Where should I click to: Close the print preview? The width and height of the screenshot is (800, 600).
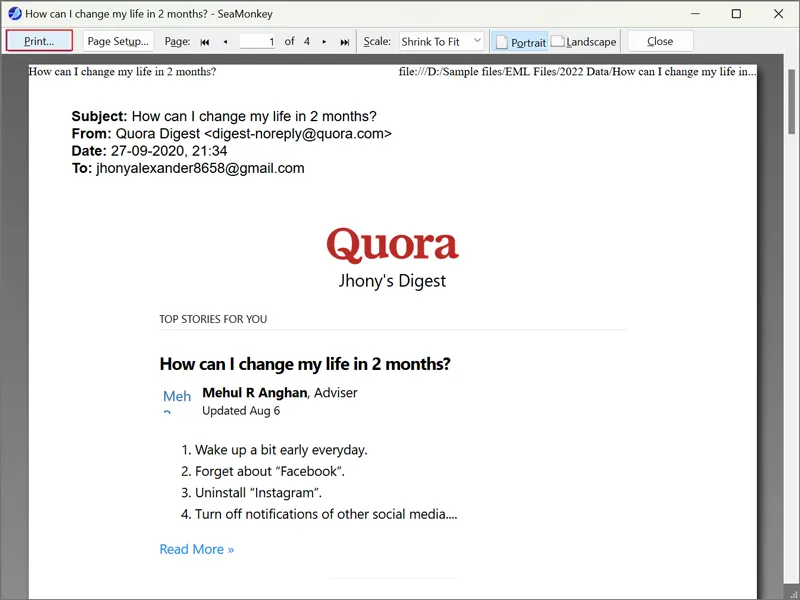660,41
